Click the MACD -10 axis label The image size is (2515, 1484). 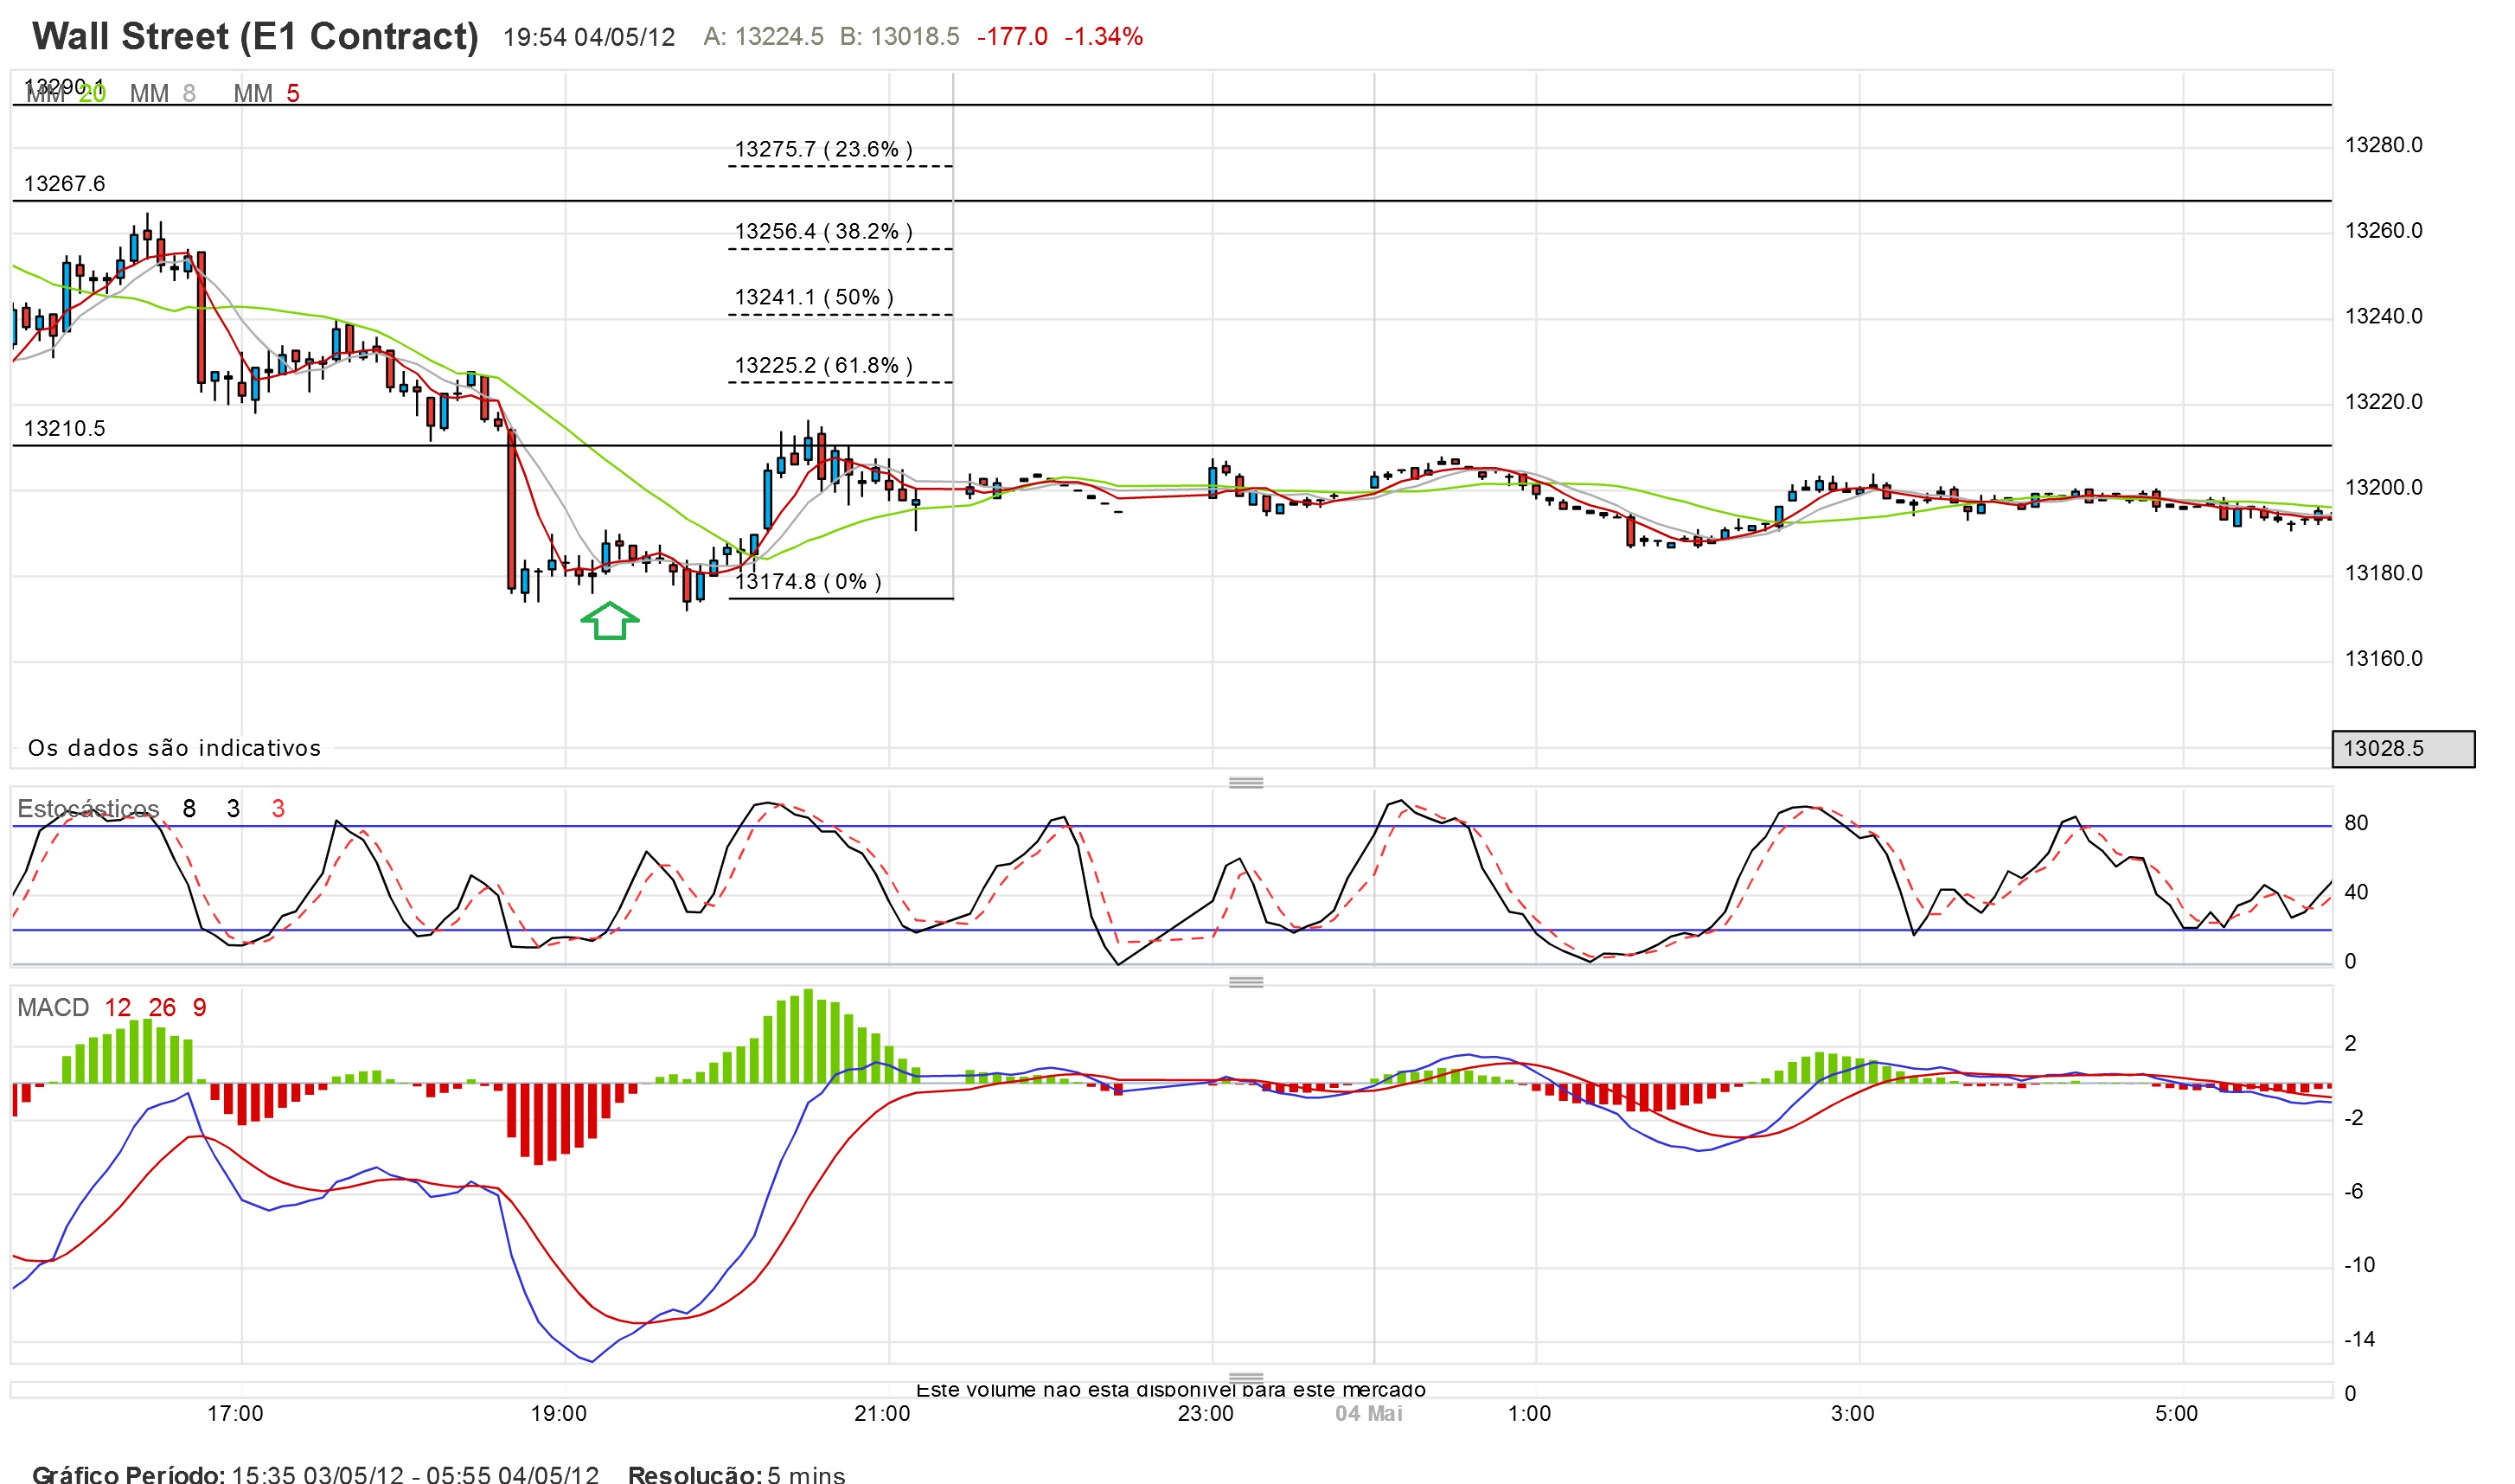click(x=2360, y=1266)
